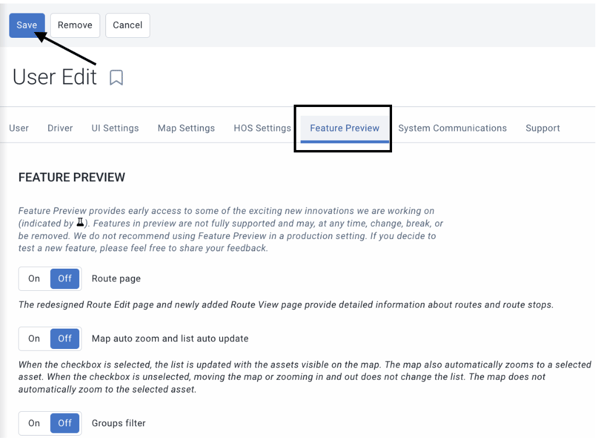
Task: Click the 'Groups filter' label
Action: point(119,423)
